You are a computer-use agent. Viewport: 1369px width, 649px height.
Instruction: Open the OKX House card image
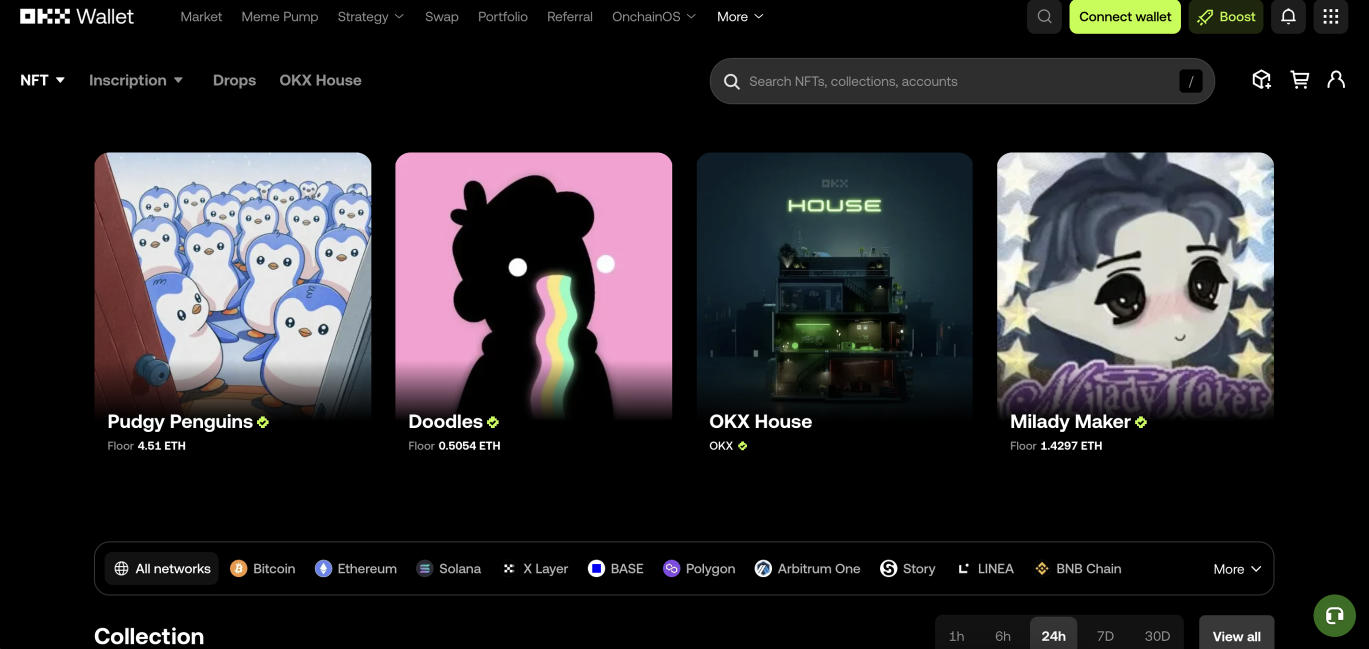coord(834,284)
